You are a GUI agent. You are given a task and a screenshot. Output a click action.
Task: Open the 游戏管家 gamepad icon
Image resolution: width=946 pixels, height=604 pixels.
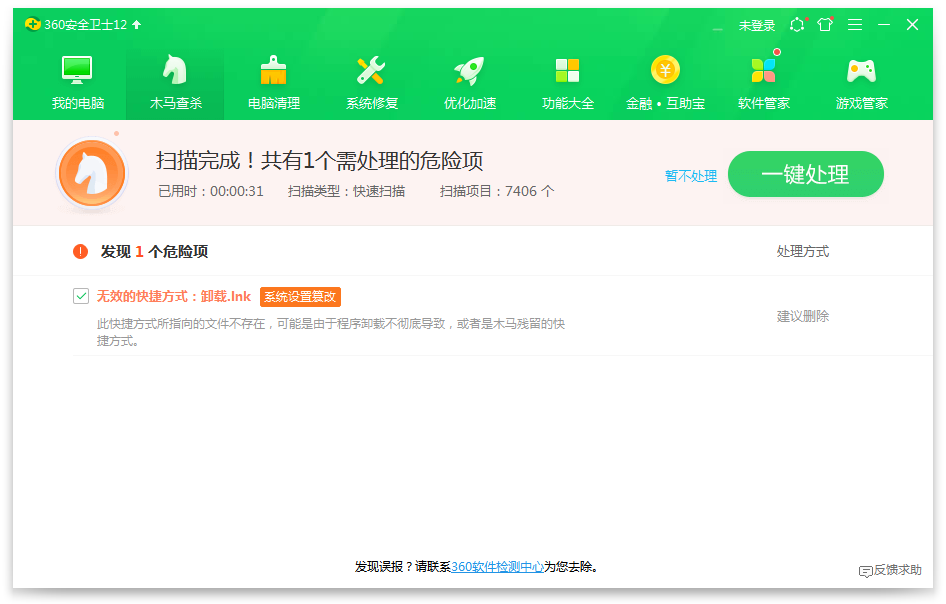pyautogui.click(x=862, y=71)
